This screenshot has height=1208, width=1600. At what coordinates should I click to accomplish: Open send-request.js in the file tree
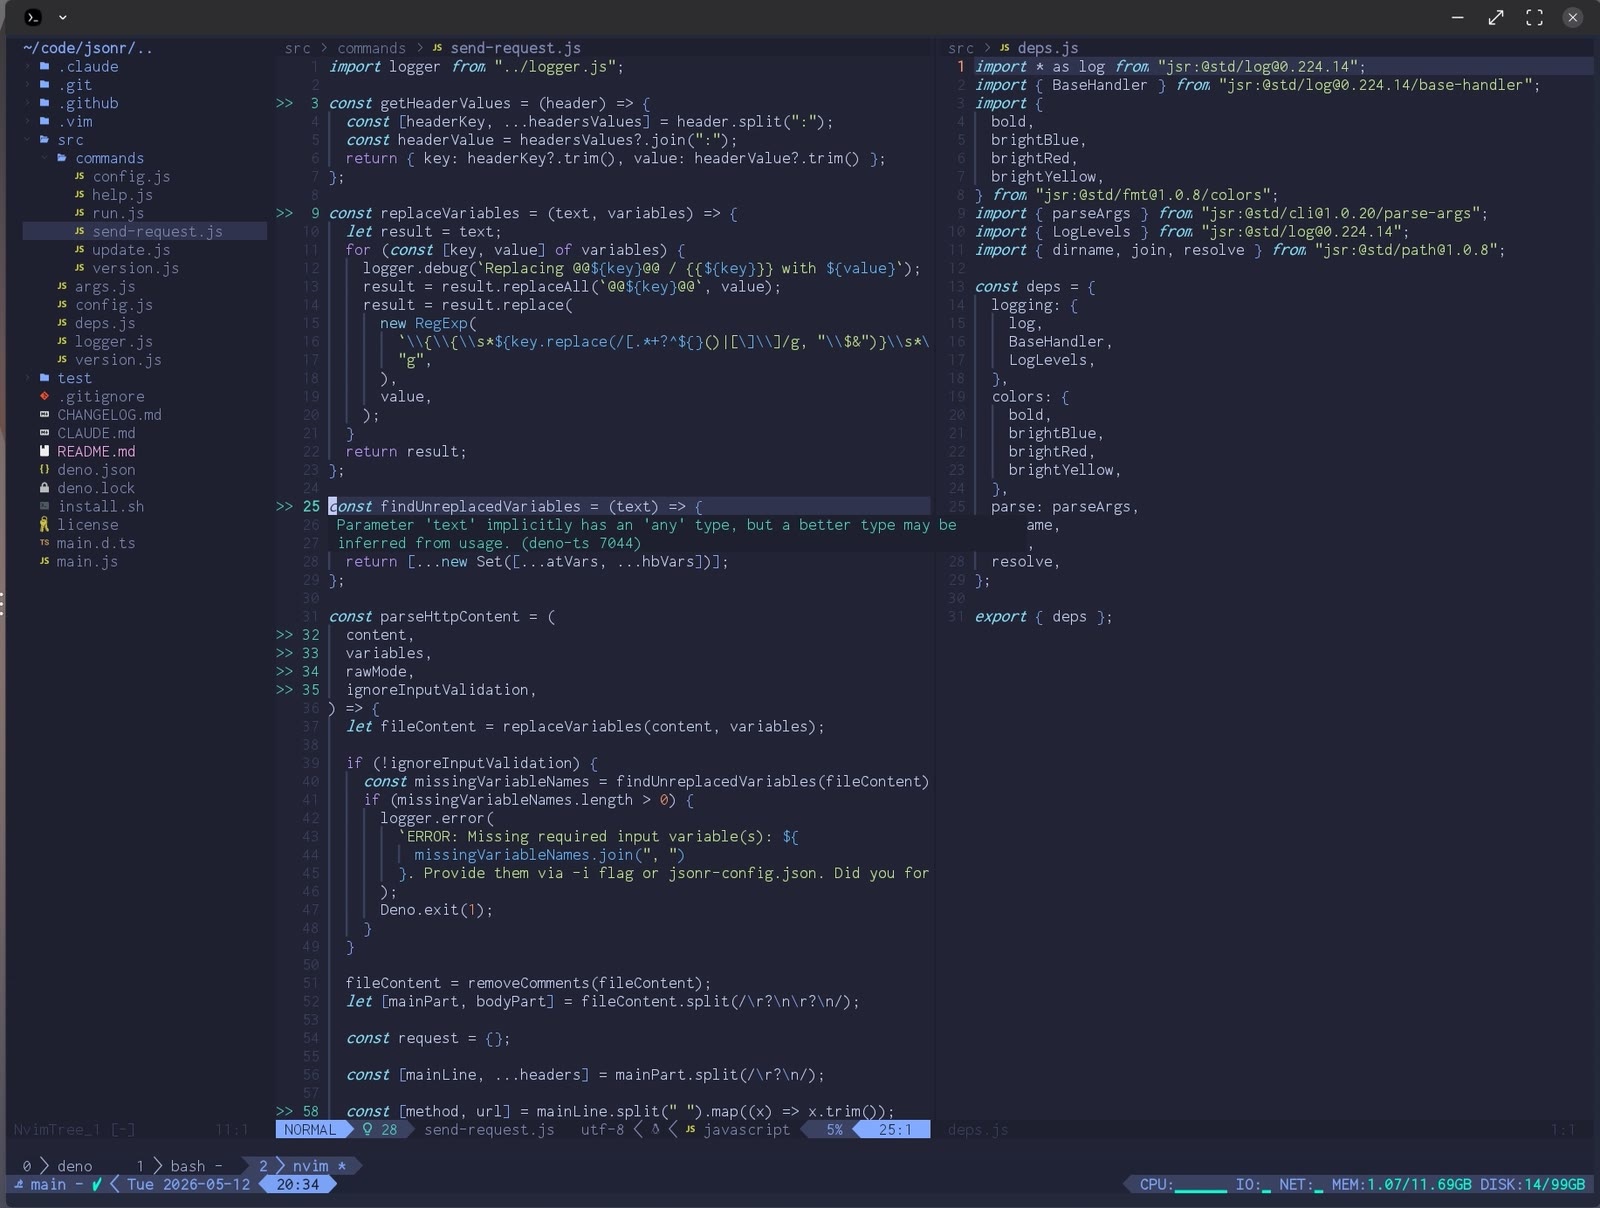coord(157,231)
